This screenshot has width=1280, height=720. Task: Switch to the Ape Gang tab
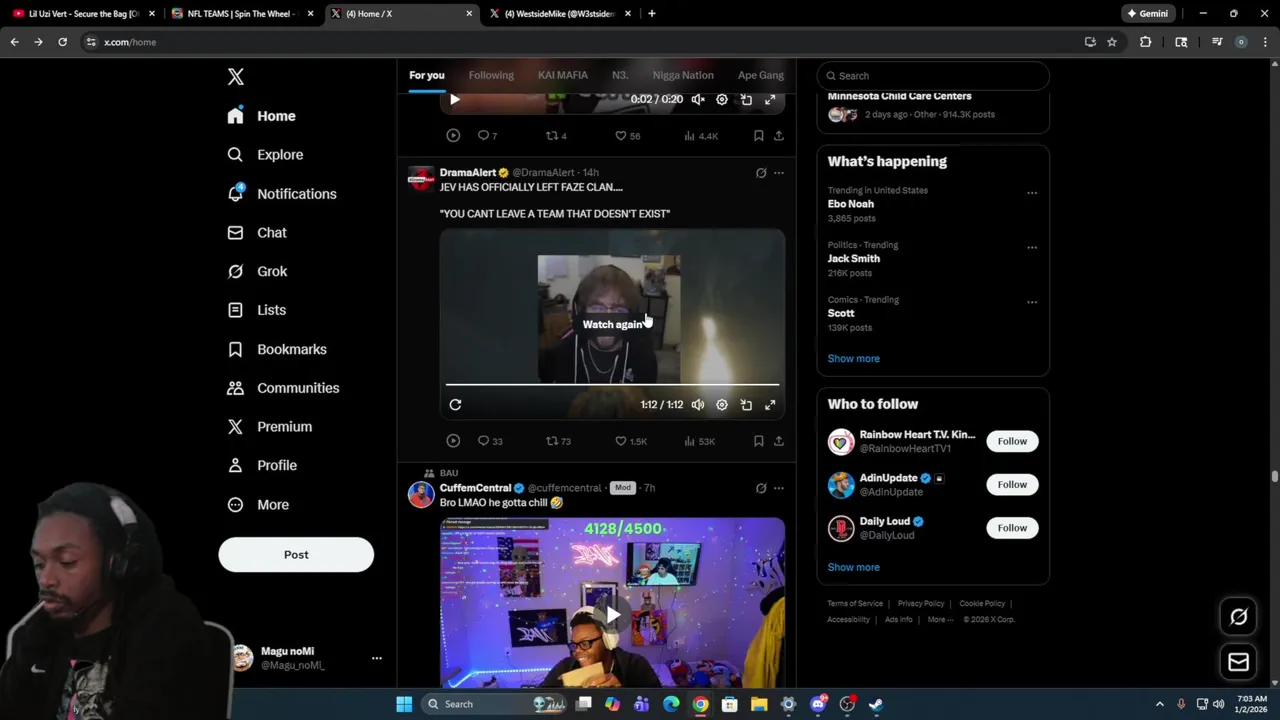click(761, 75)
